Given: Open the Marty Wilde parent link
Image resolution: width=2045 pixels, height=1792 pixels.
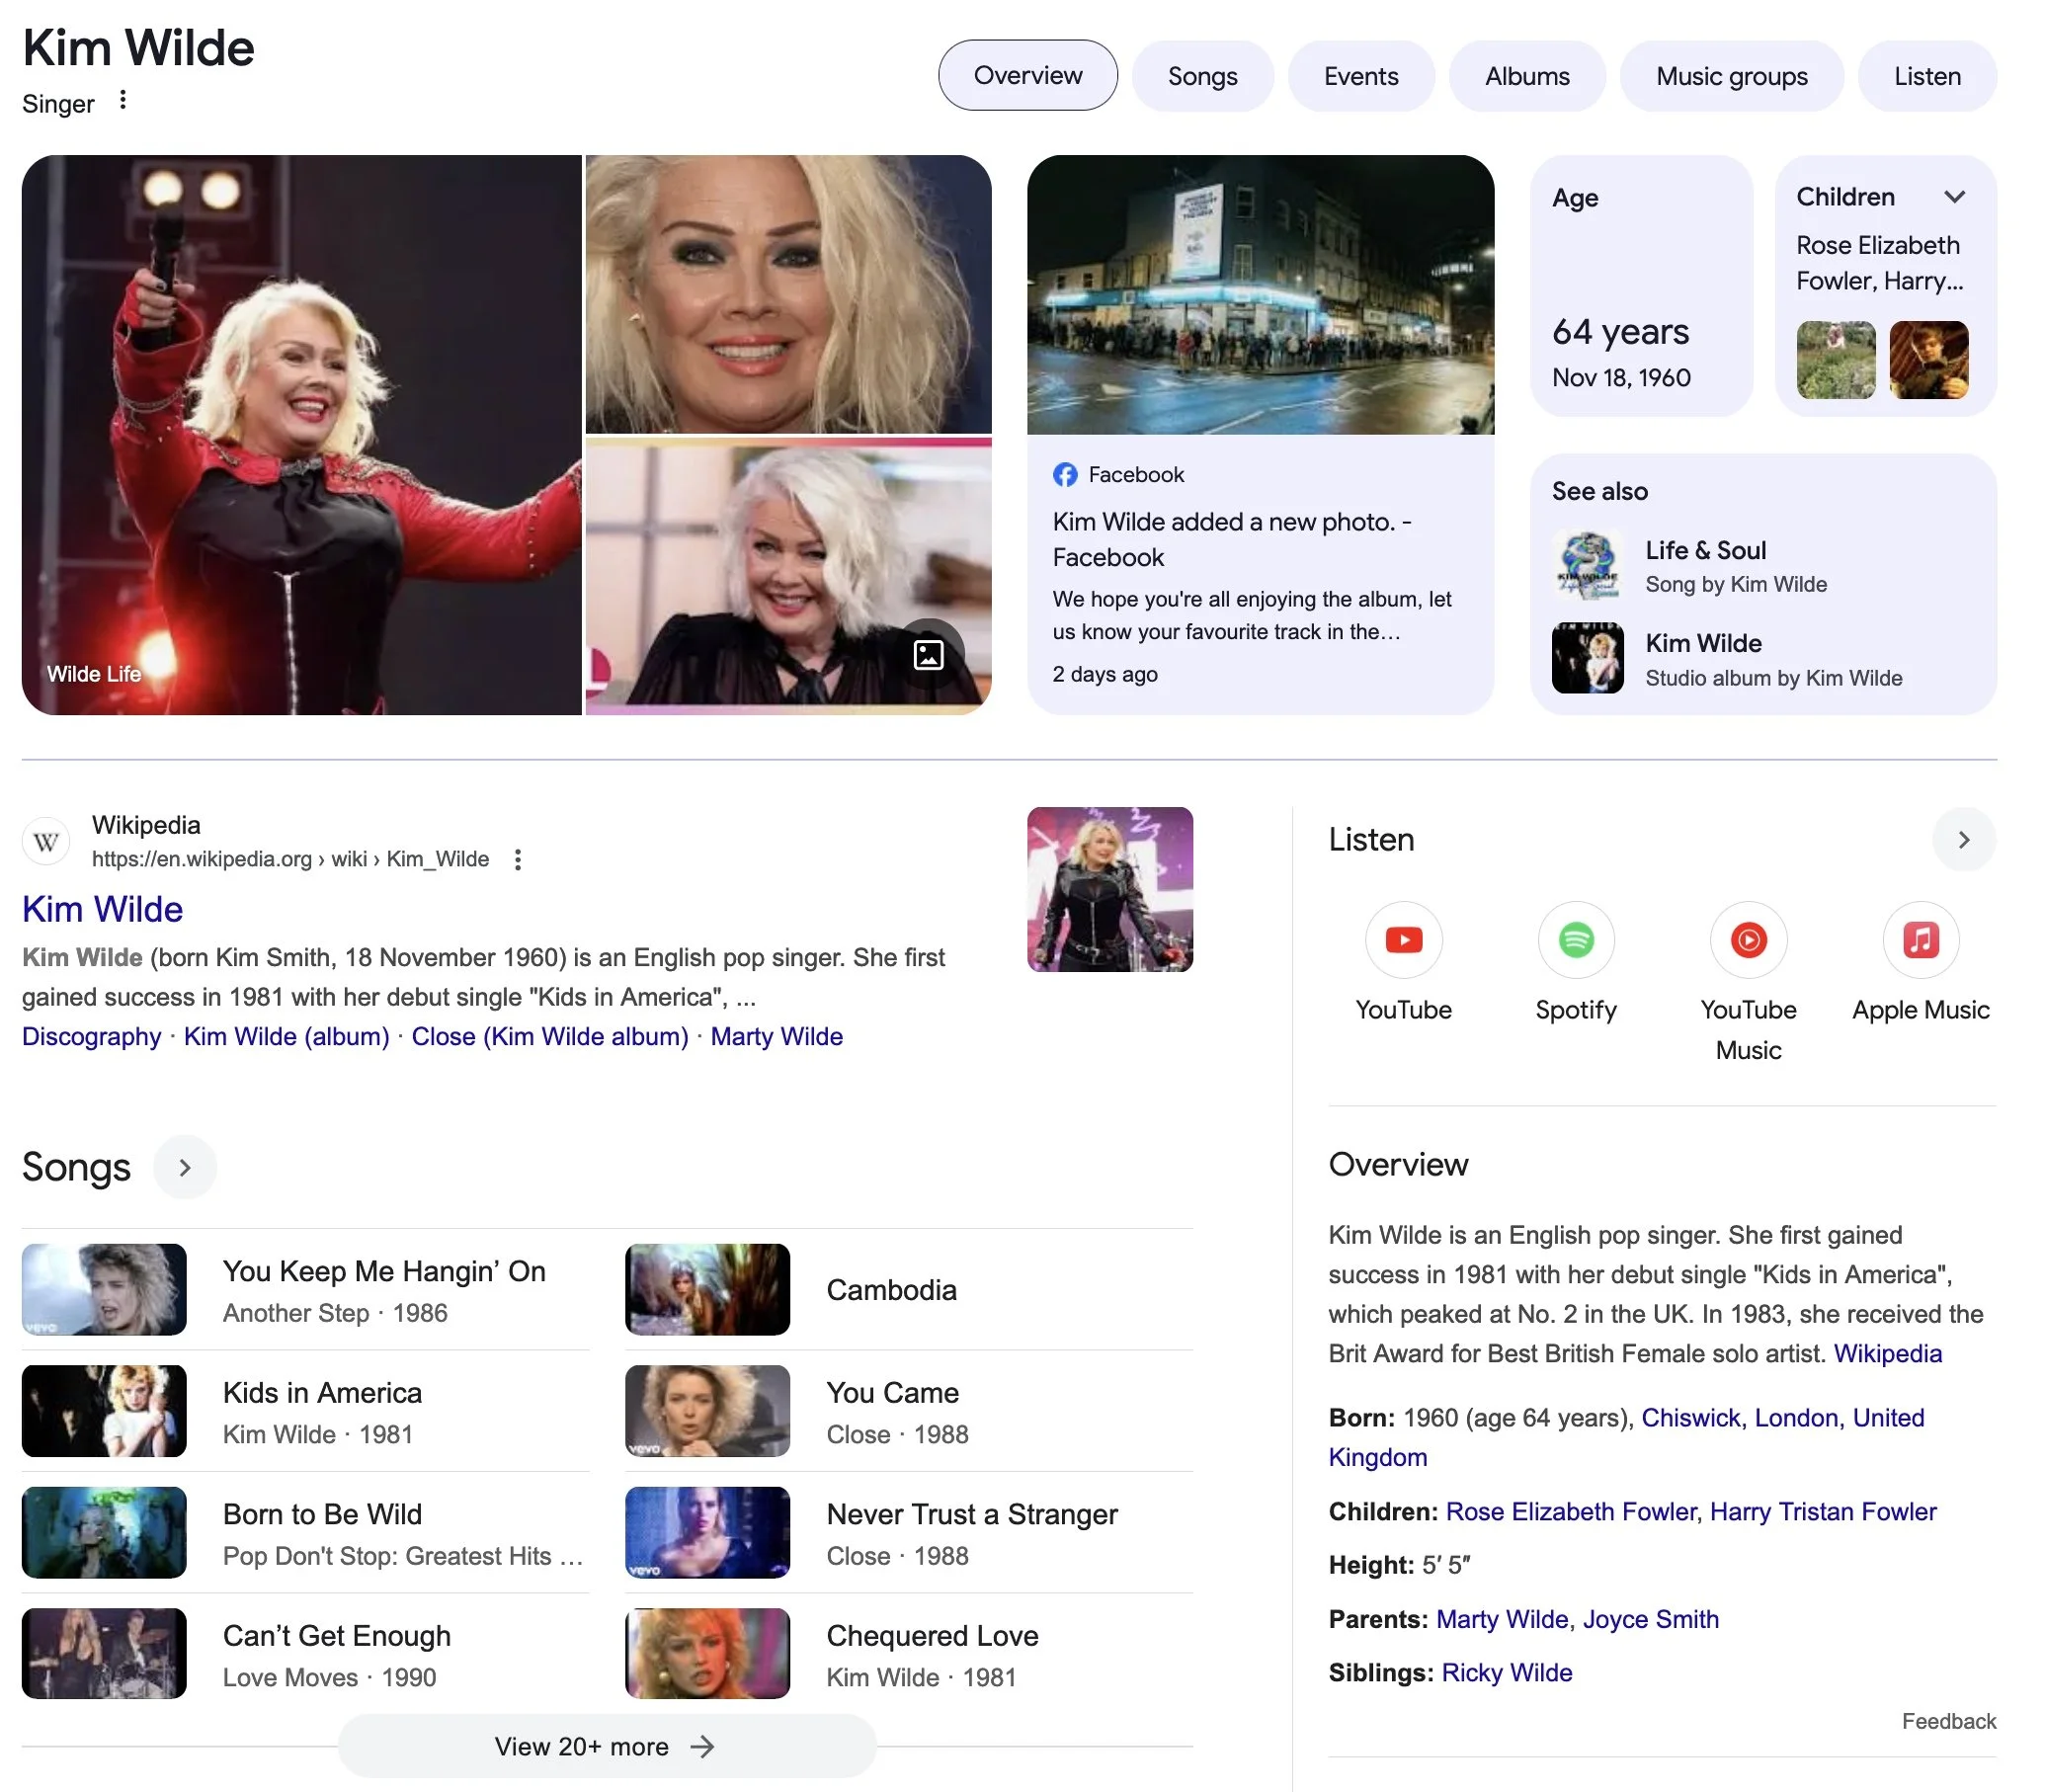Looking at the screenshot, I should pyautogui.click(x=1501, y=1619).
